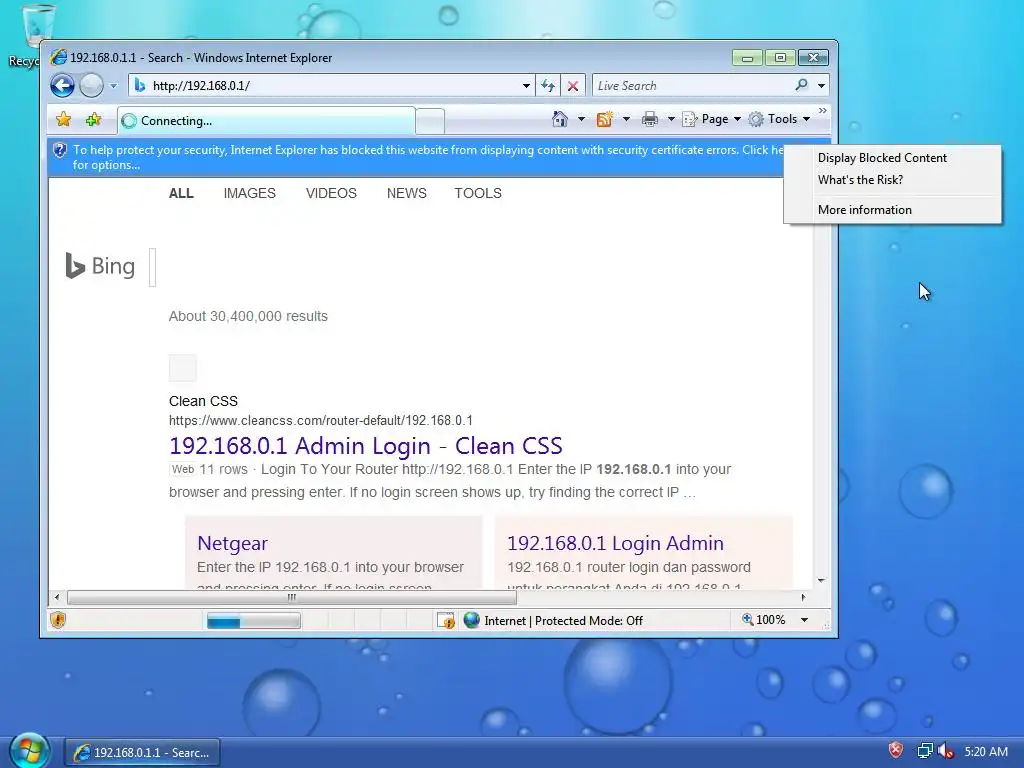Click the page loading progress bar
Image resolution: width=1024 pixels, height=768 pixels.
coord(253,620)
